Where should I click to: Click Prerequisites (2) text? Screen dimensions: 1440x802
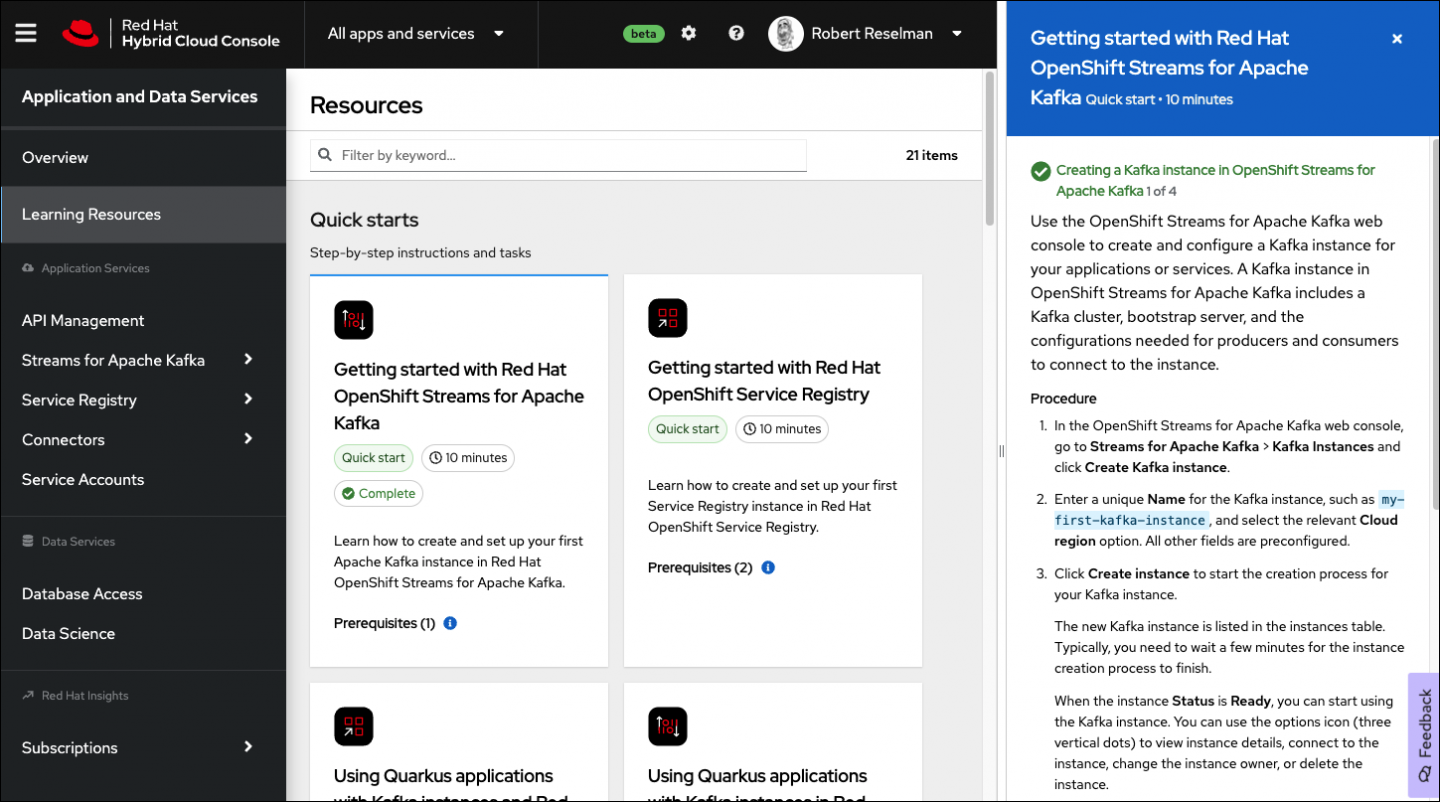coord(700,567)
